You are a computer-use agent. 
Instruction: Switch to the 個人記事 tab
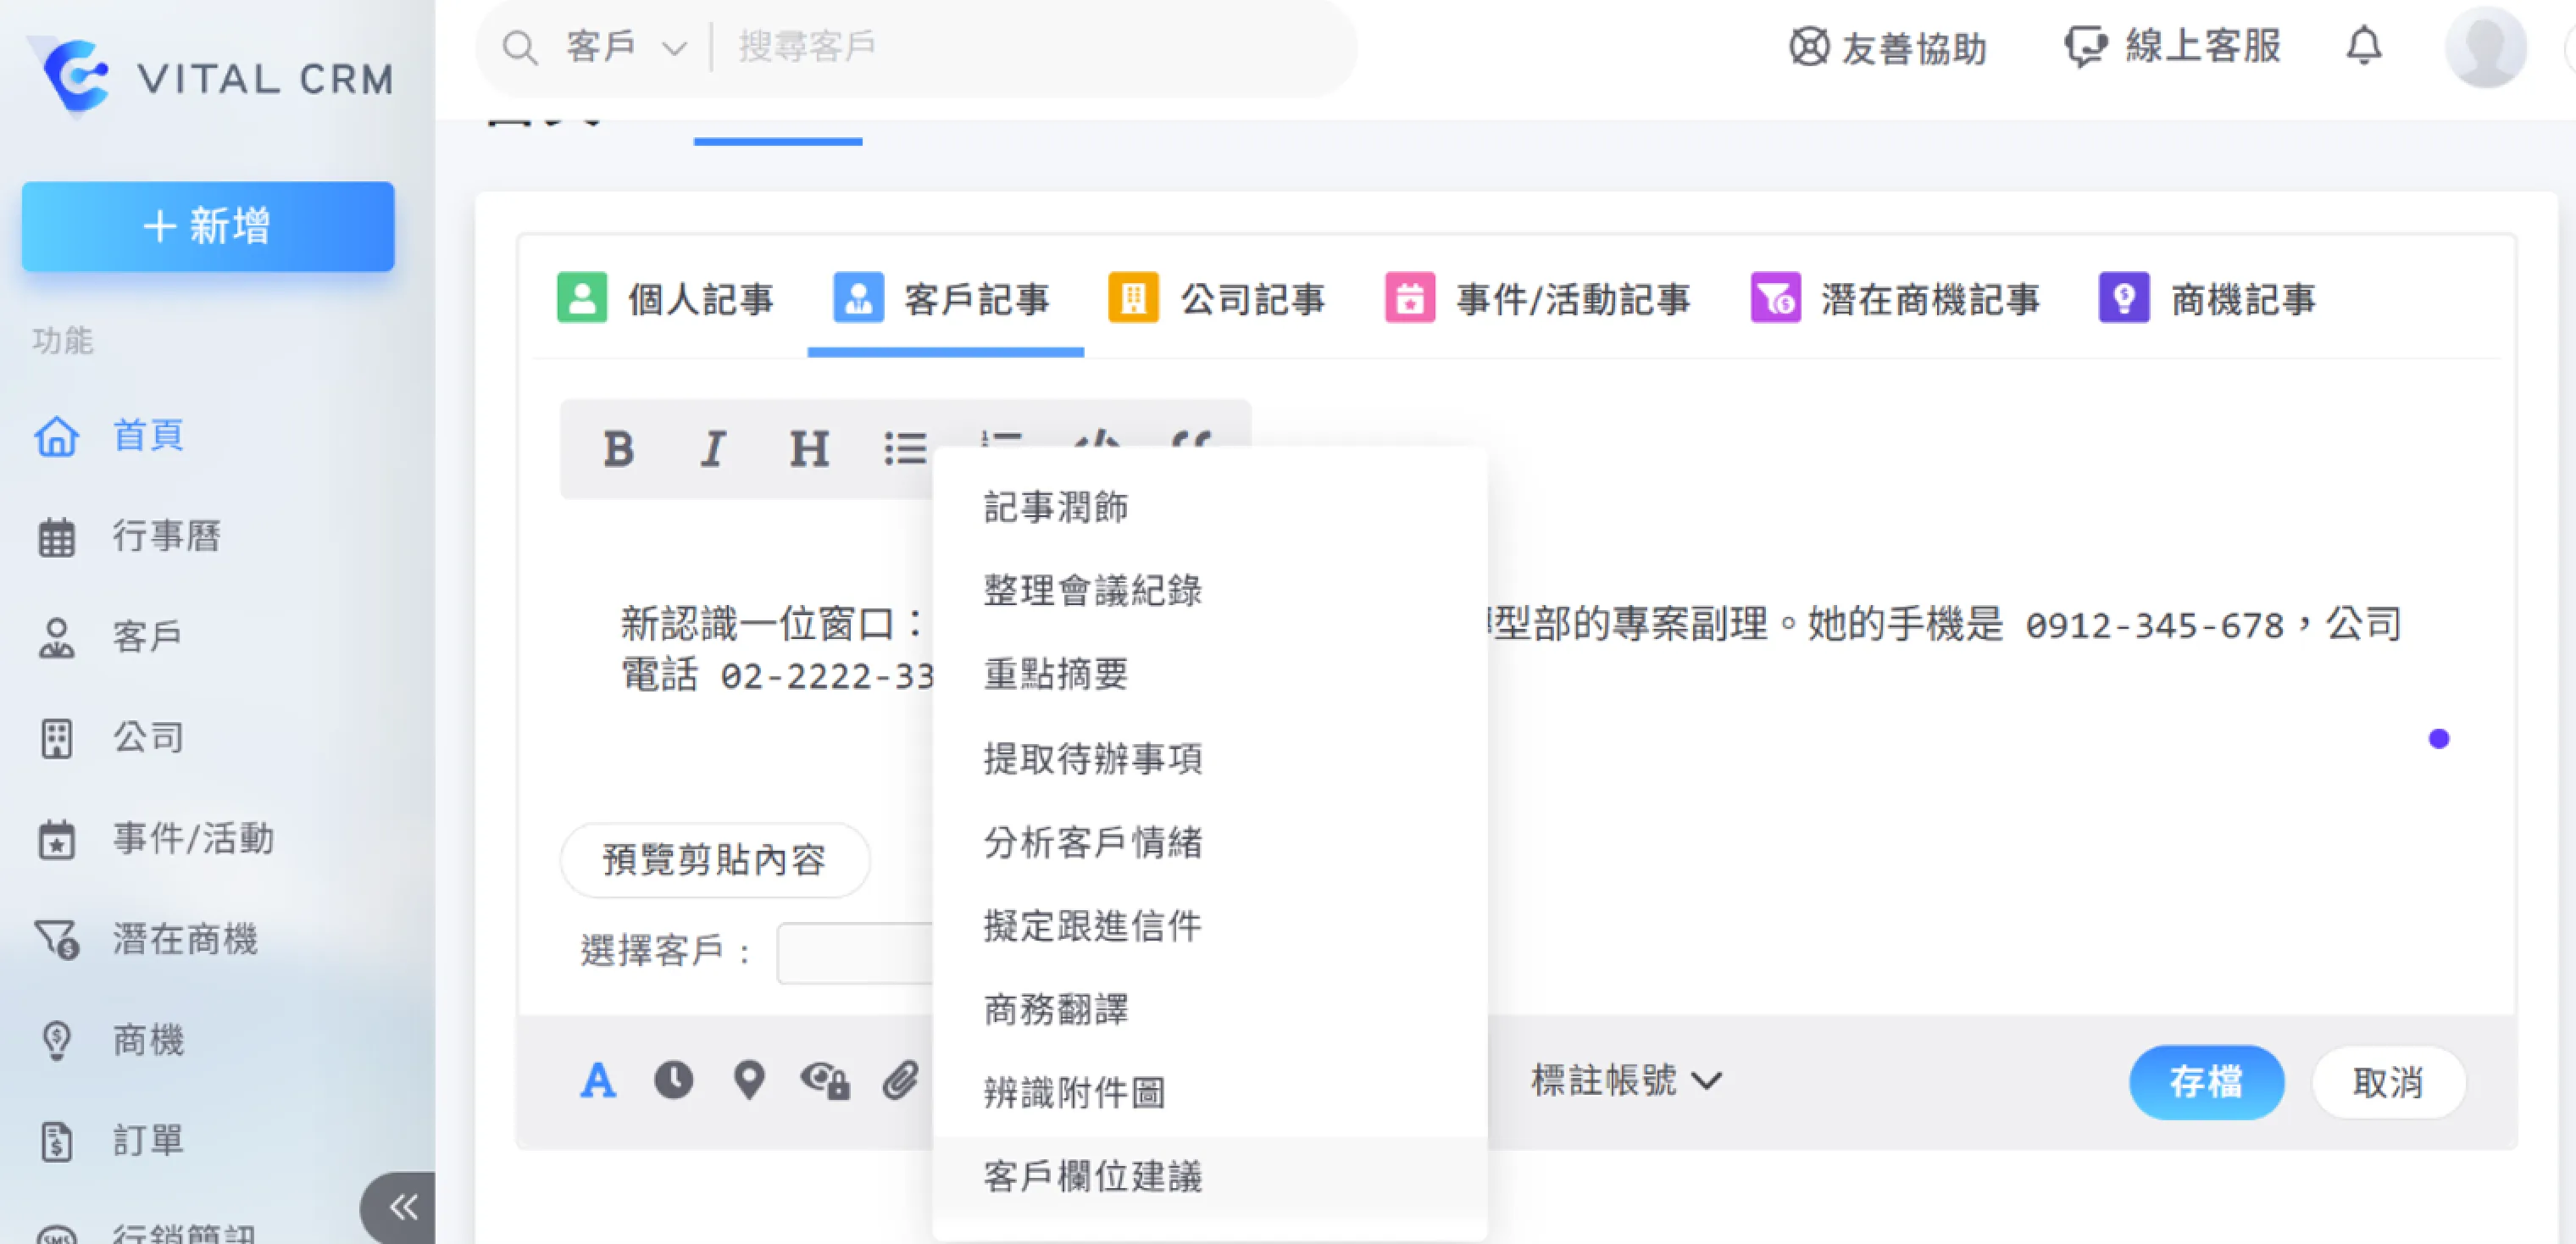point(665,298)
